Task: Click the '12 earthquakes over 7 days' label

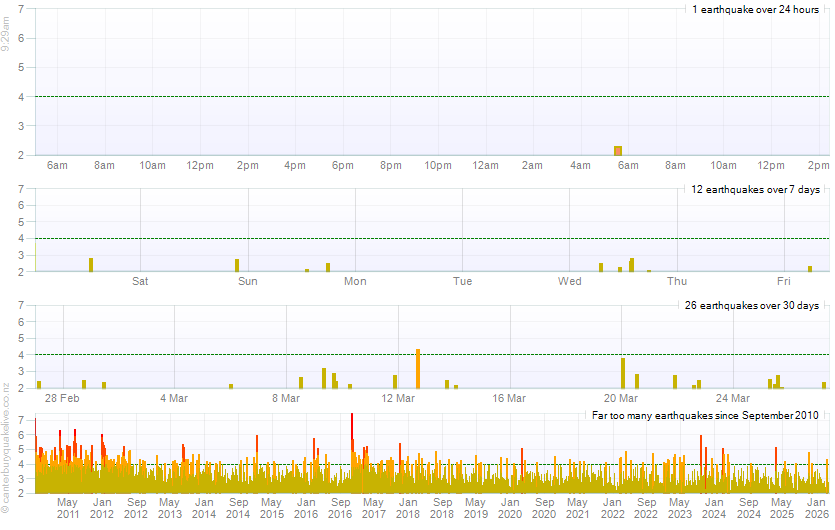Action: click(755, 189)
